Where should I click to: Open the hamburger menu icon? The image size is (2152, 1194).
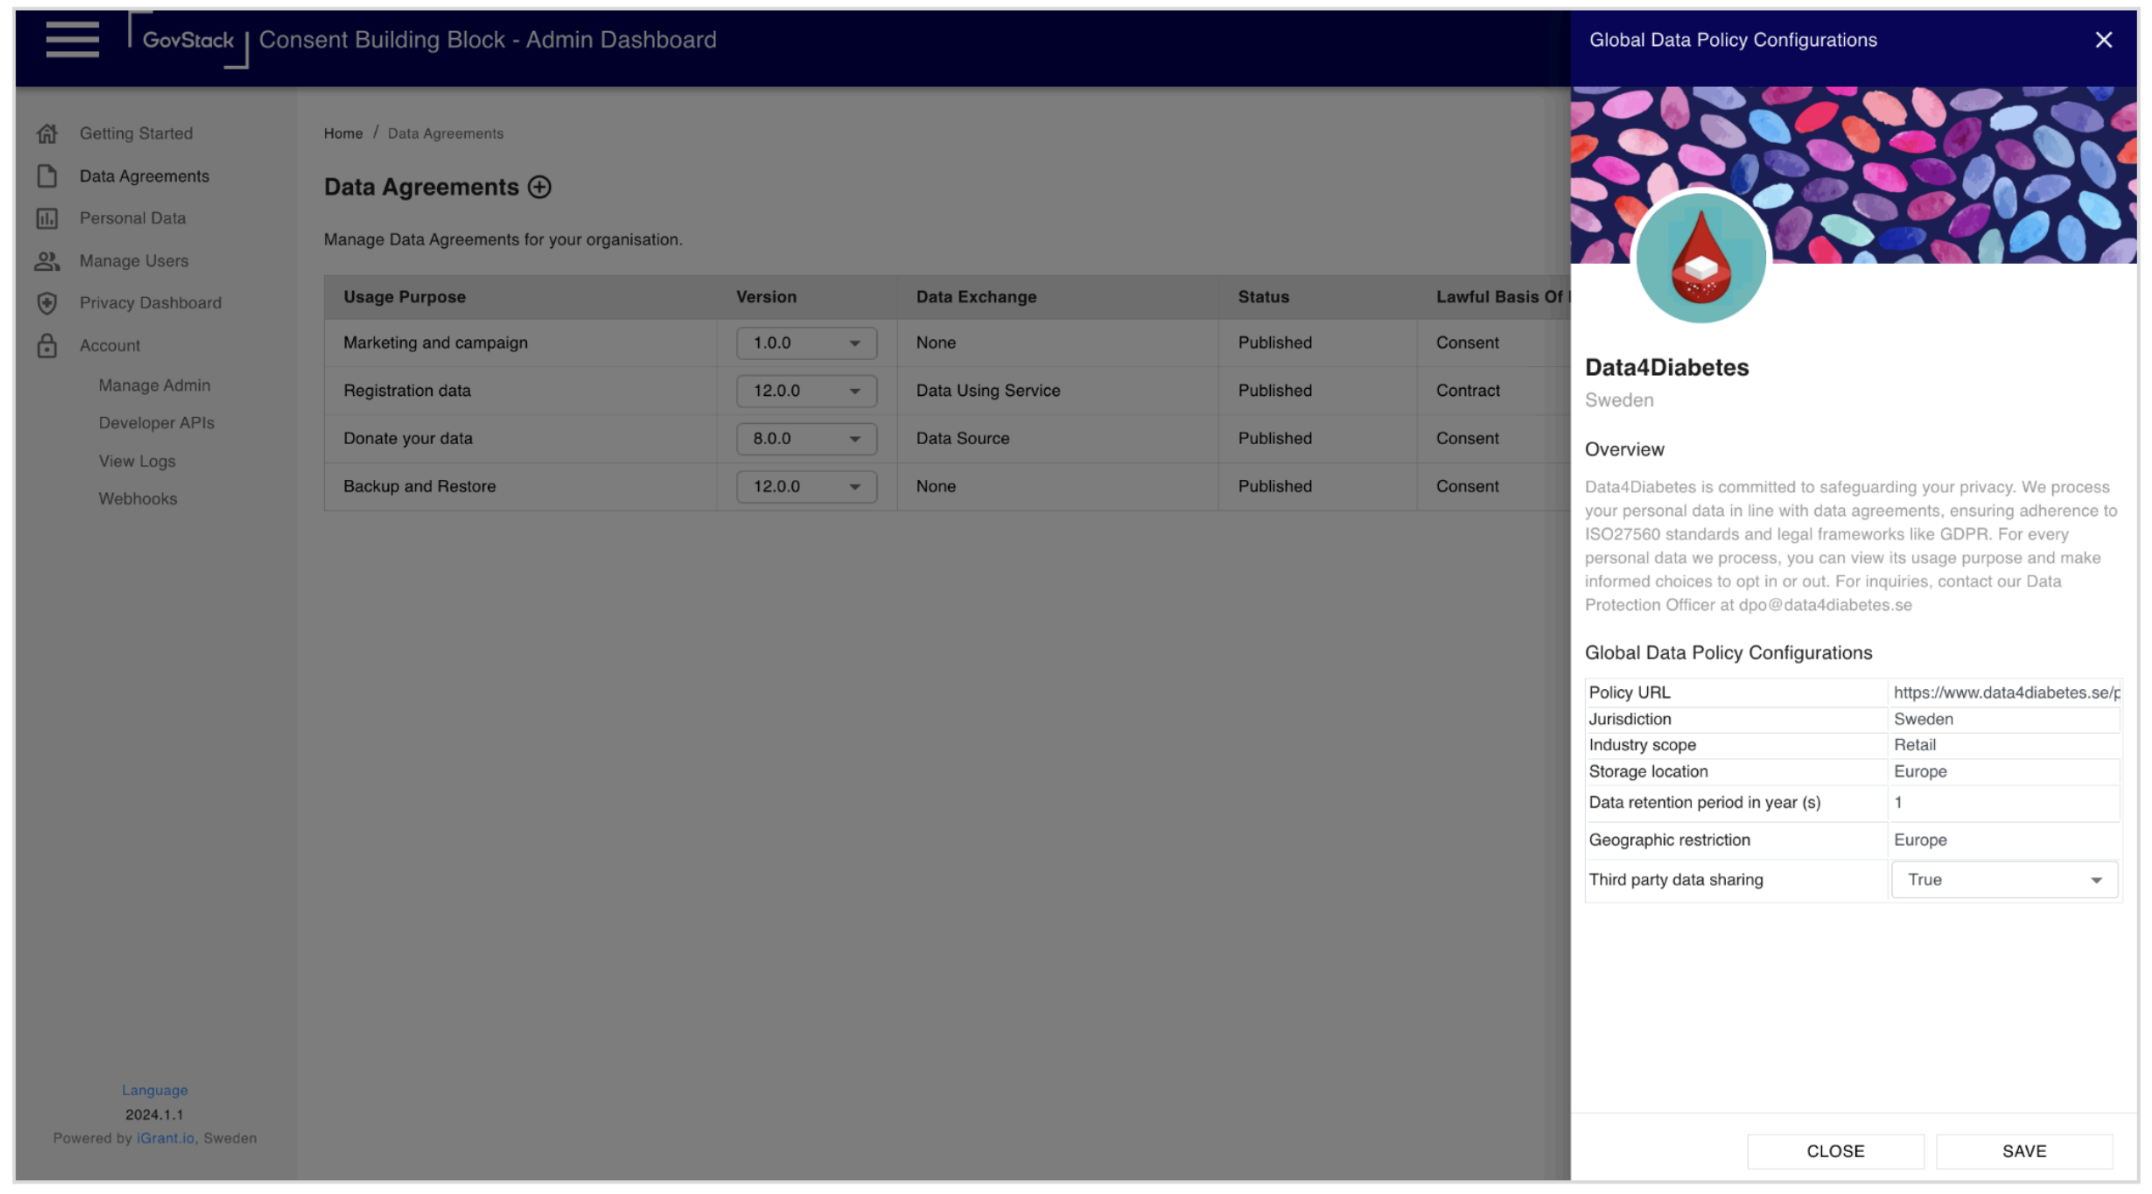pyautogui.click(x=72, y=40)
